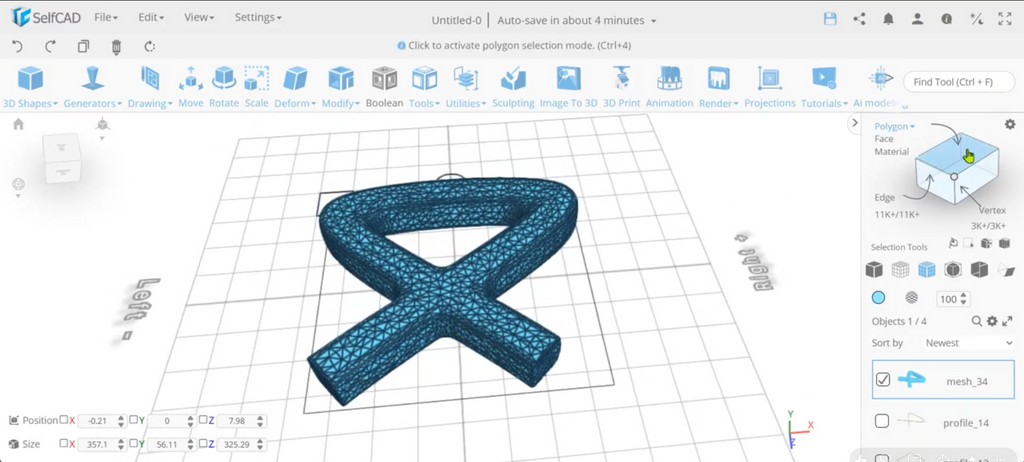Click the Move tool icon
This screenshot has height=462, width=1024.
(191, 78)
